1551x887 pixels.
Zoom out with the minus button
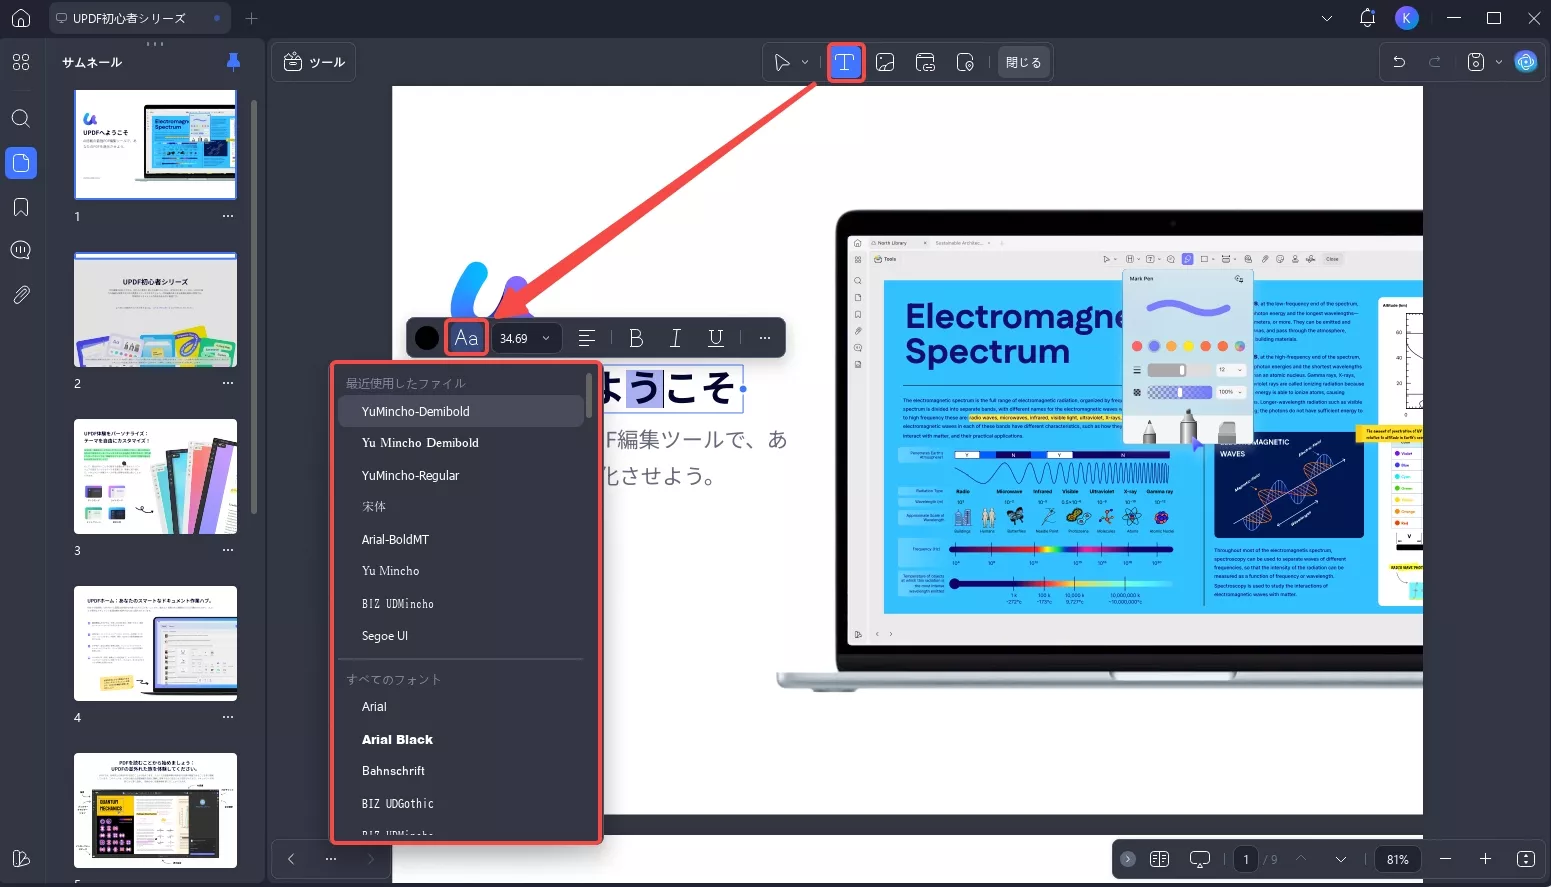(1445, 859)
